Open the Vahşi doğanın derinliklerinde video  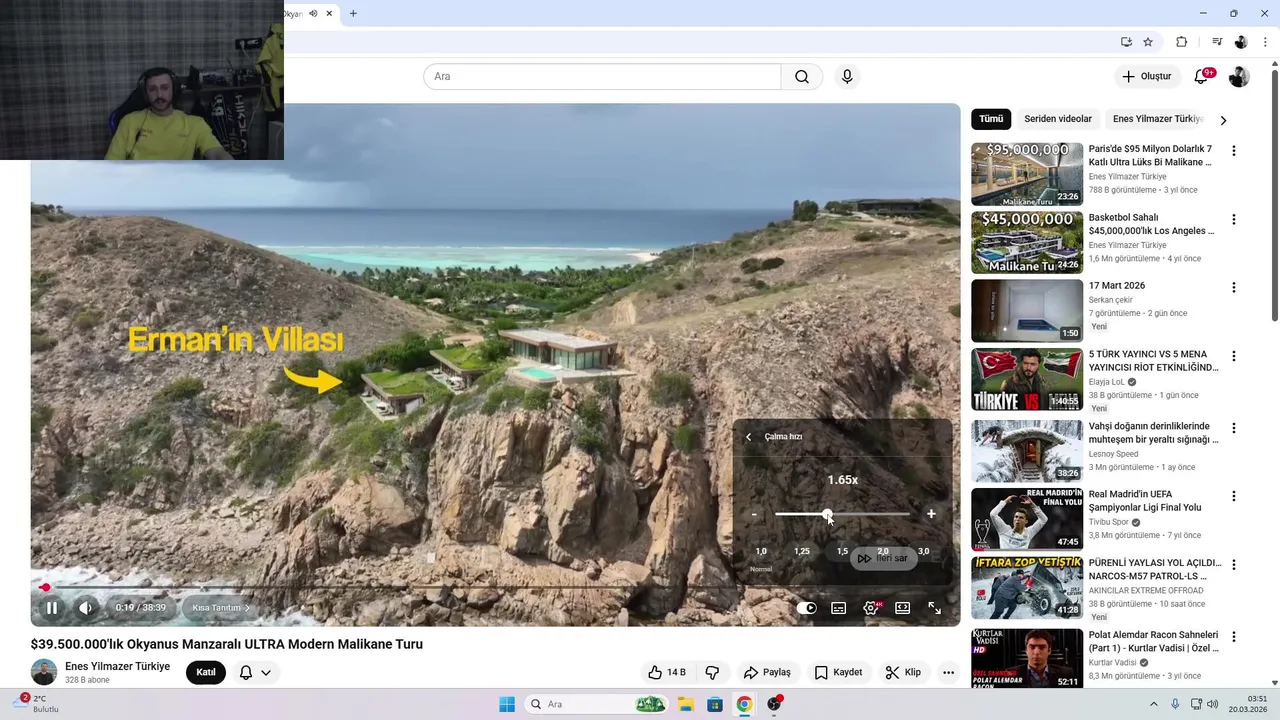pos(1153,433)
